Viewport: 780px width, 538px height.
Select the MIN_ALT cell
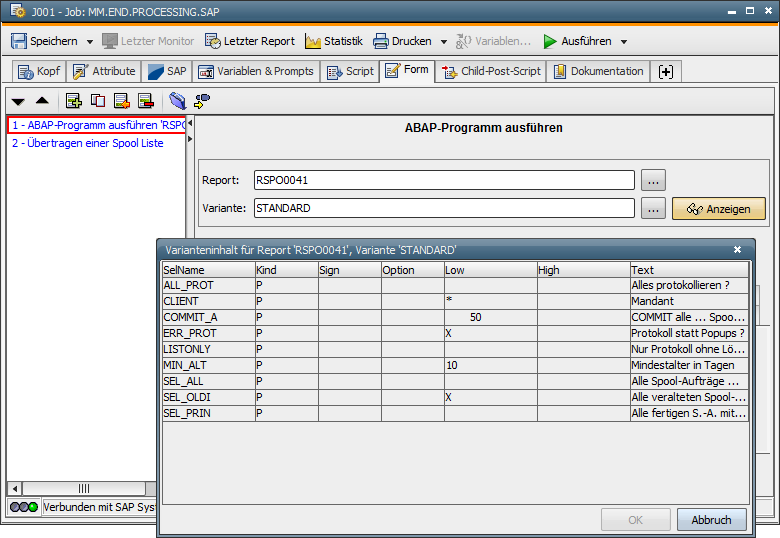[x=209, y=365]
